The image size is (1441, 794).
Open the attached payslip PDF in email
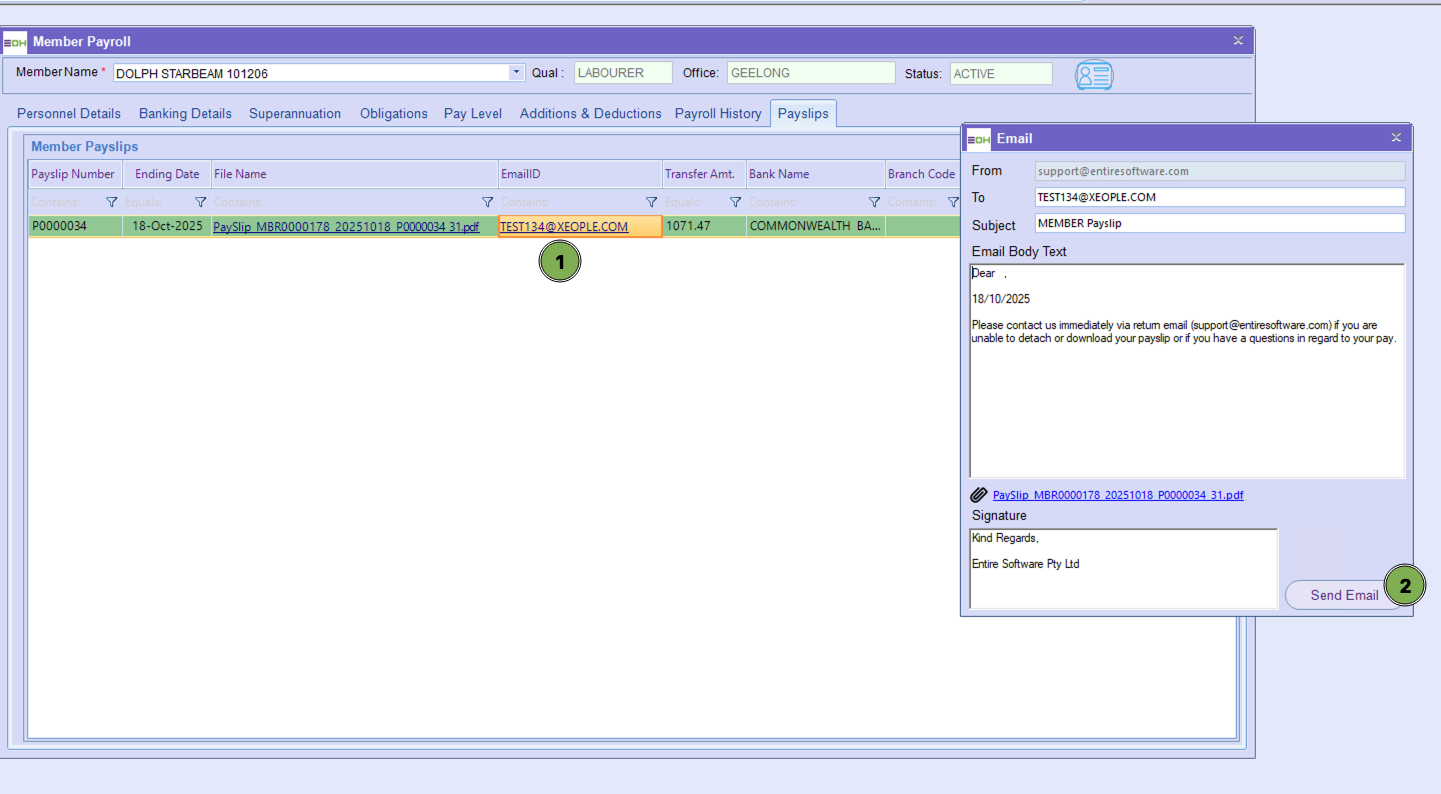1118,495
